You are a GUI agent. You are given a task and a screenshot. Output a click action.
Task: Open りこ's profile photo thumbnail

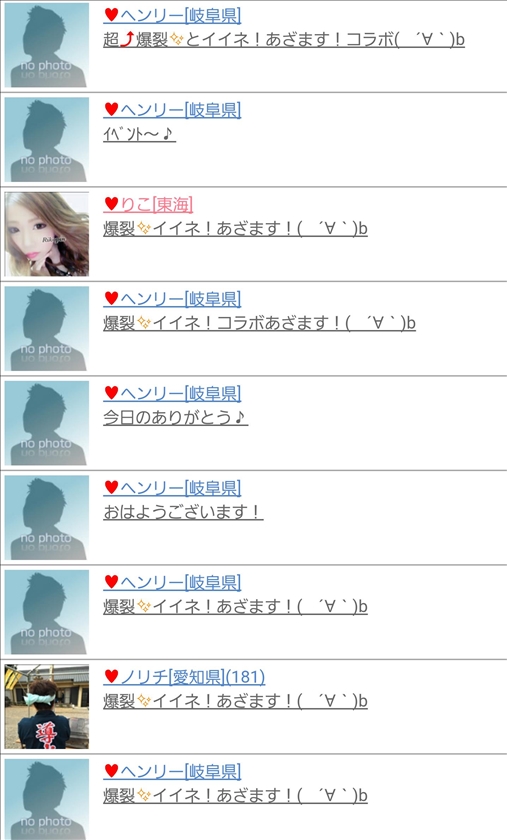coord(47,234)
